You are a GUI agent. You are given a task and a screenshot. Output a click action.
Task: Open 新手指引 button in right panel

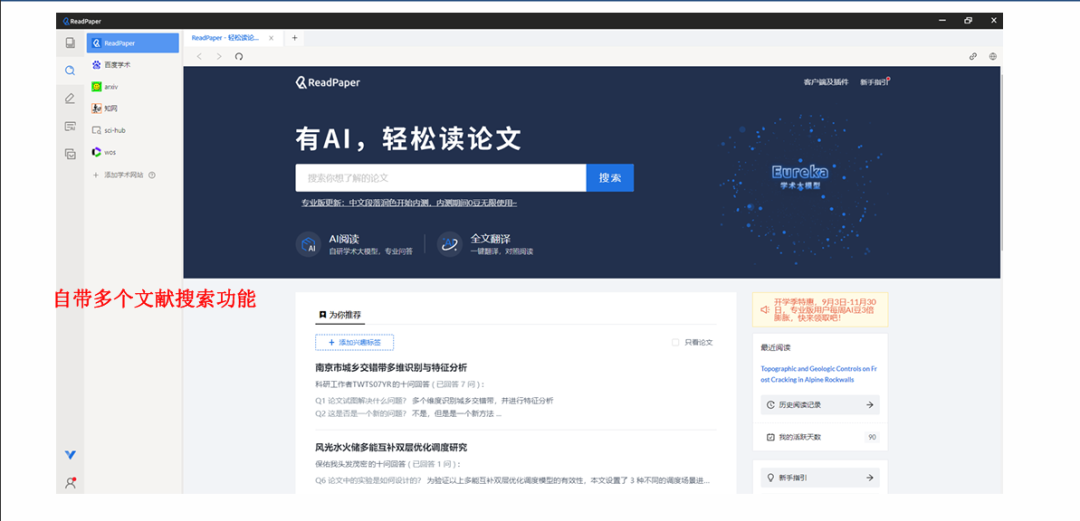pos(820,478)
